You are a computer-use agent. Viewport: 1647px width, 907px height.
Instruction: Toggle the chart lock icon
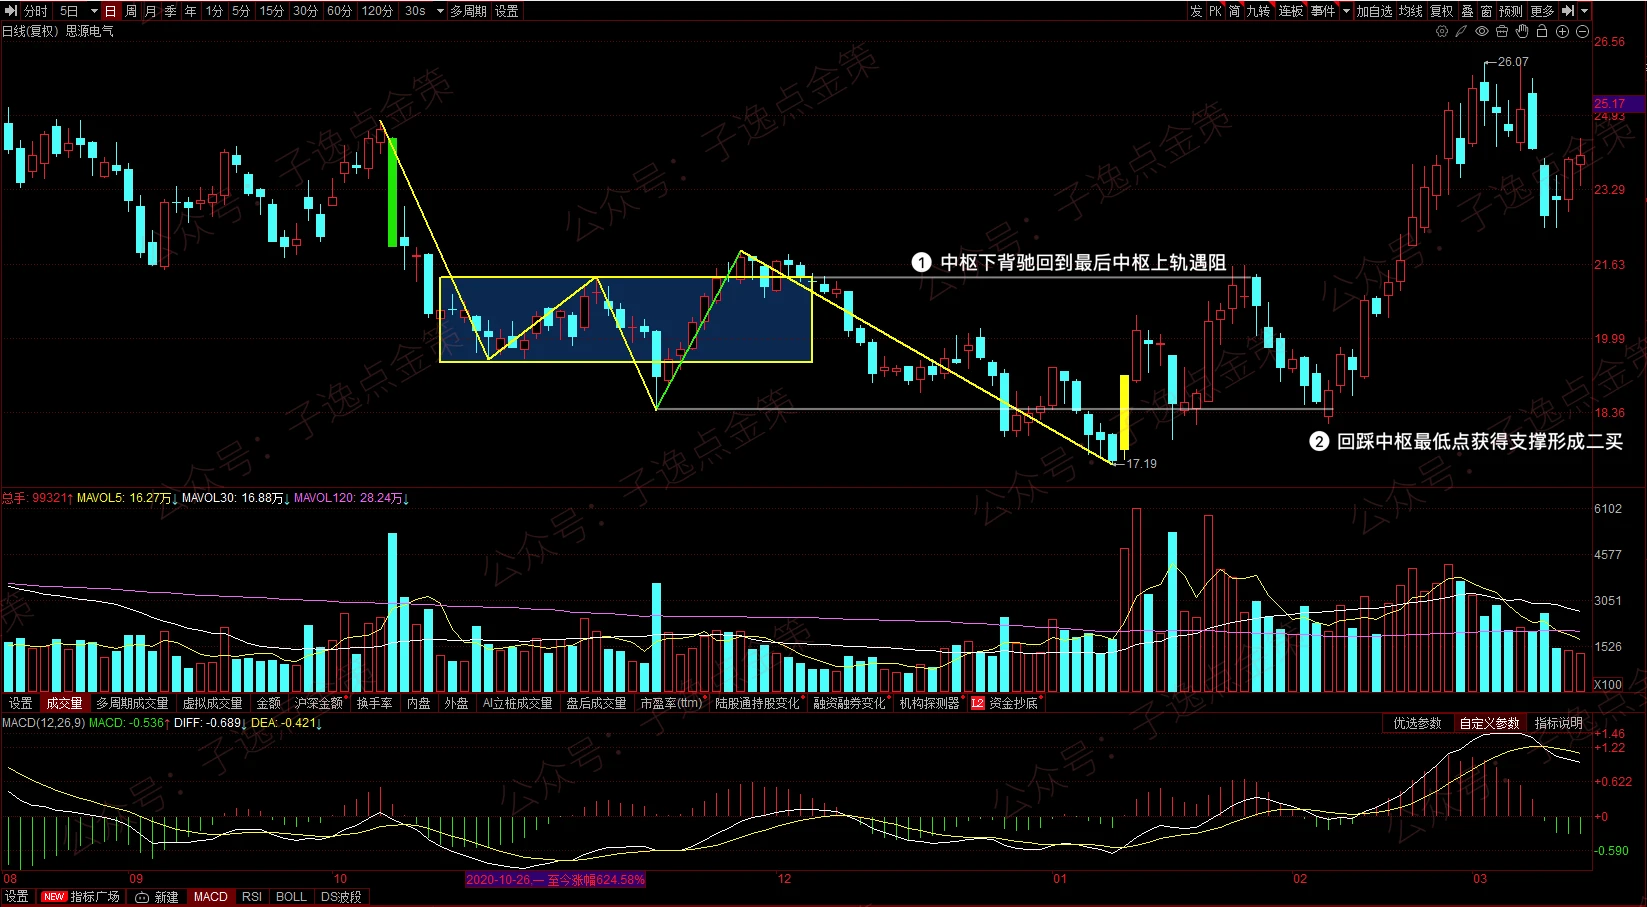pyautogui.click(x=1542, y=32)
